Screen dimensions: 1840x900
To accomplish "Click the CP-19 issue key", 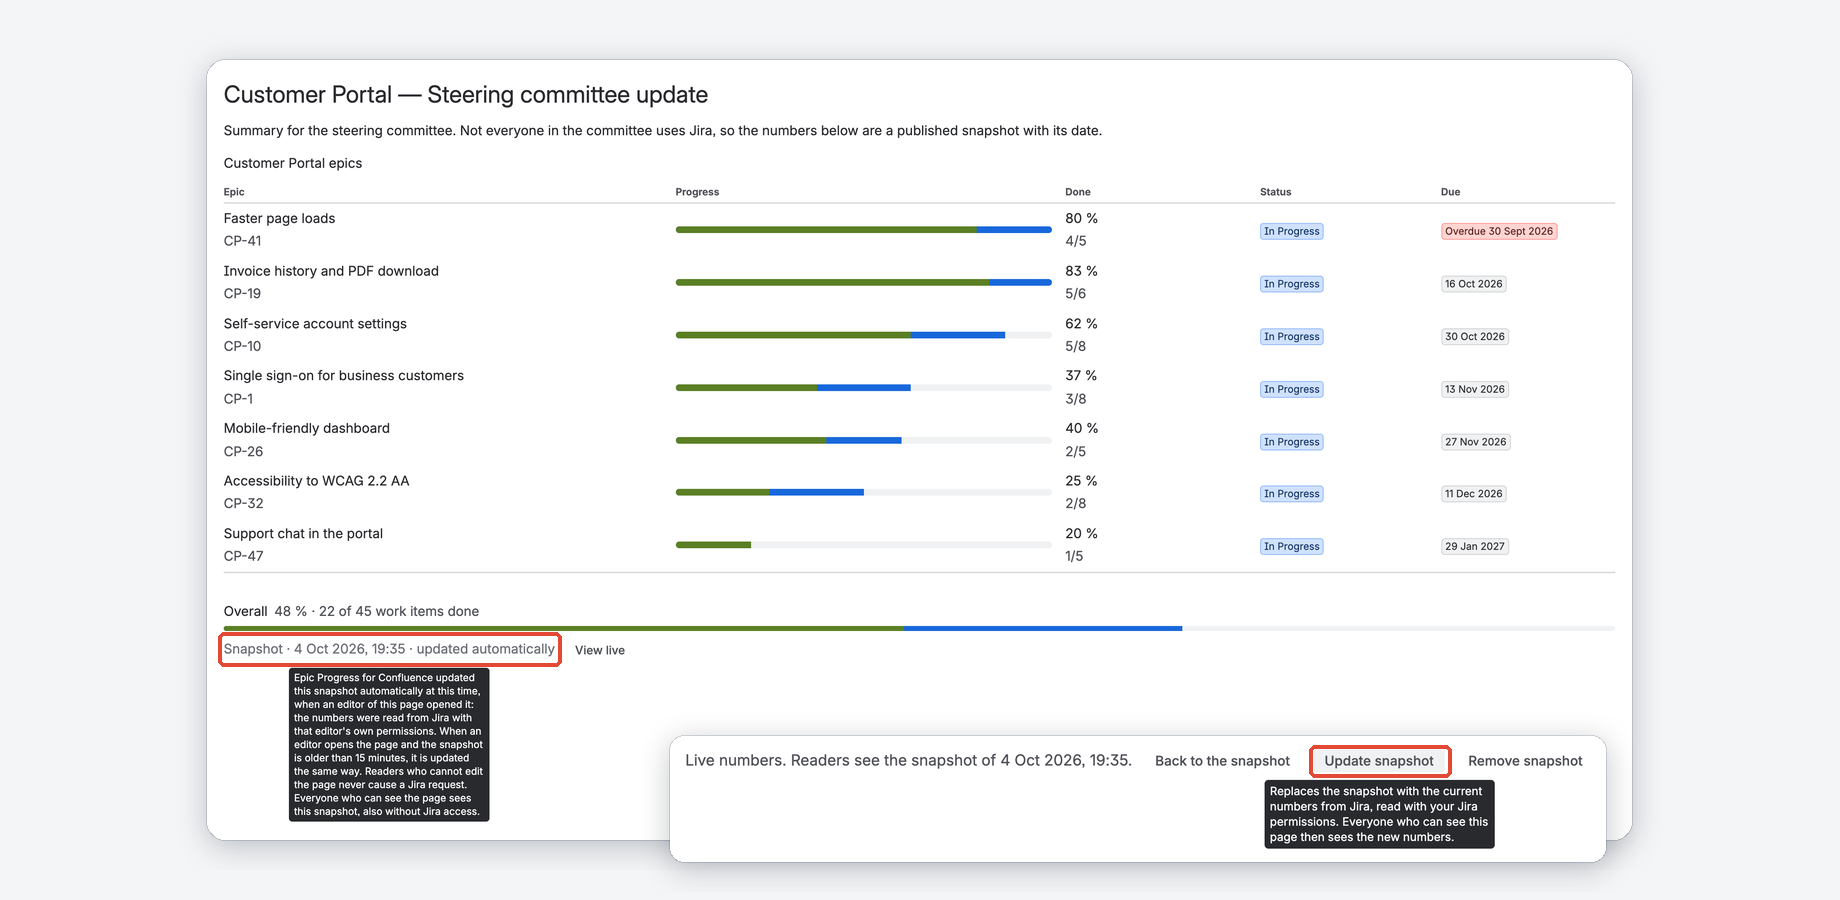I will click(242, 294).
